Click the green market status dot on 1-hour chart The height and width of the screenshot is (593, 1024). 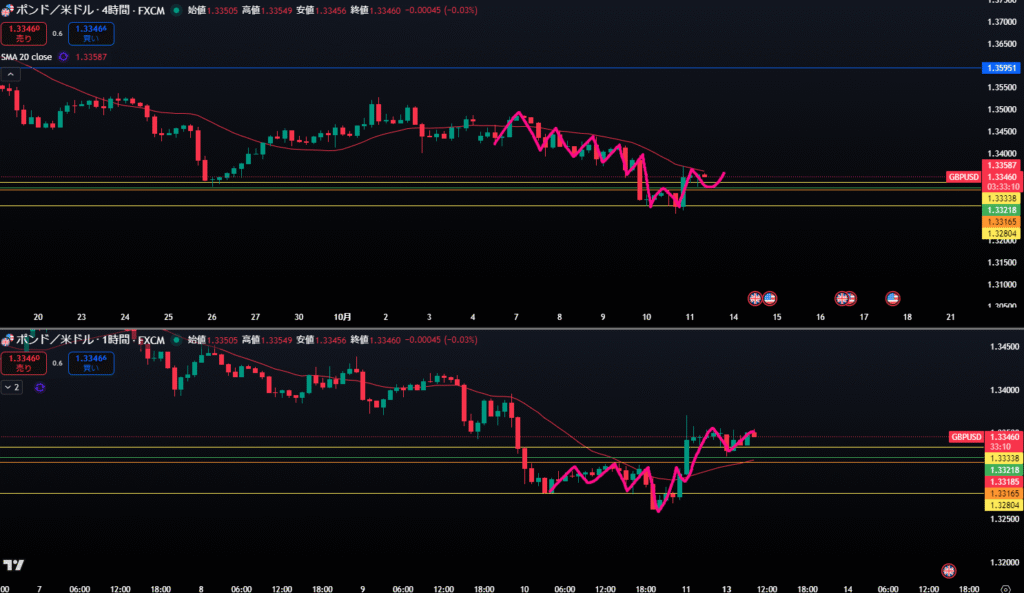click(x=177, y=340)
